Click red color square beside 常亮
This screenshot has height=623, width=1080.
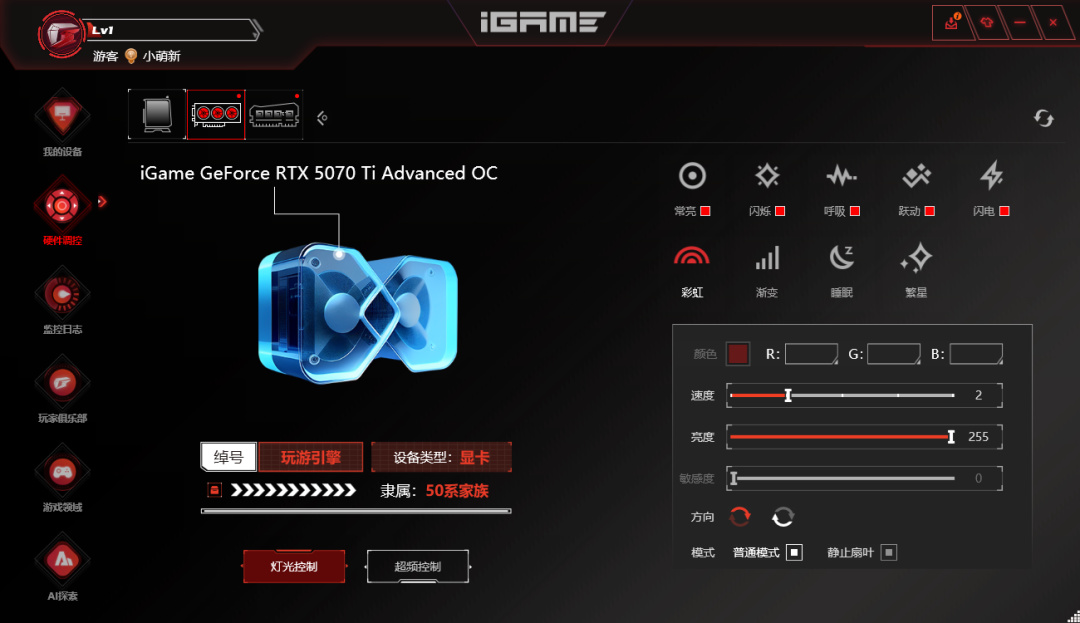705,211
